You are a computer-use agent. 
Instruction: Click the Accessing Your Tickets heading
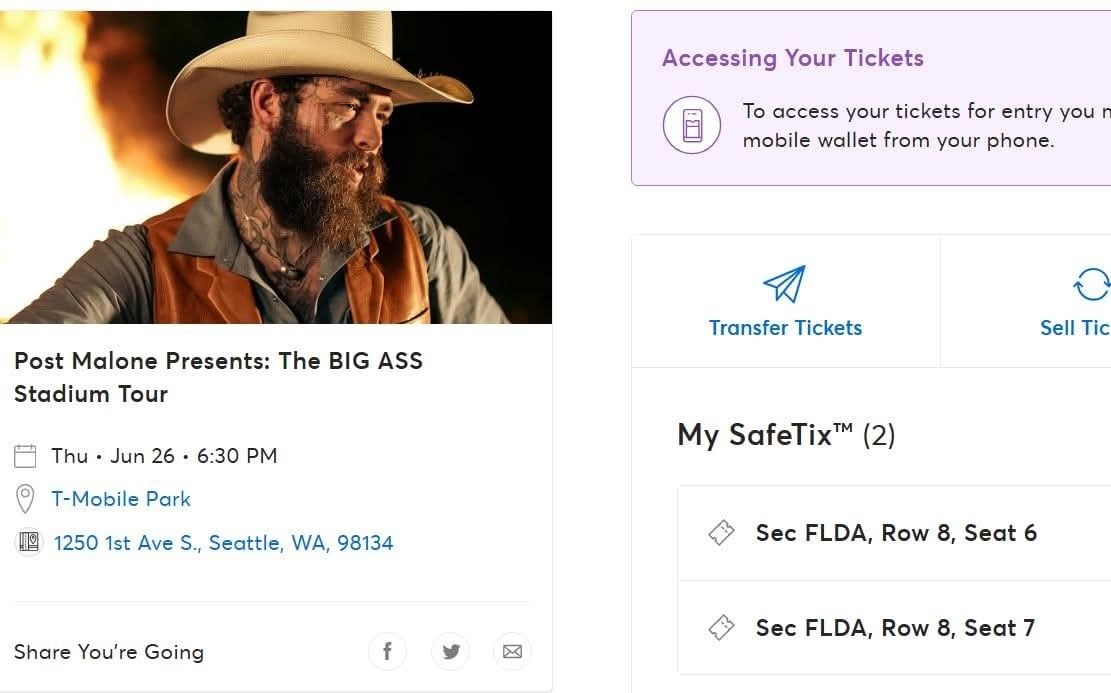pyautogui.click(x=792, y=58)
